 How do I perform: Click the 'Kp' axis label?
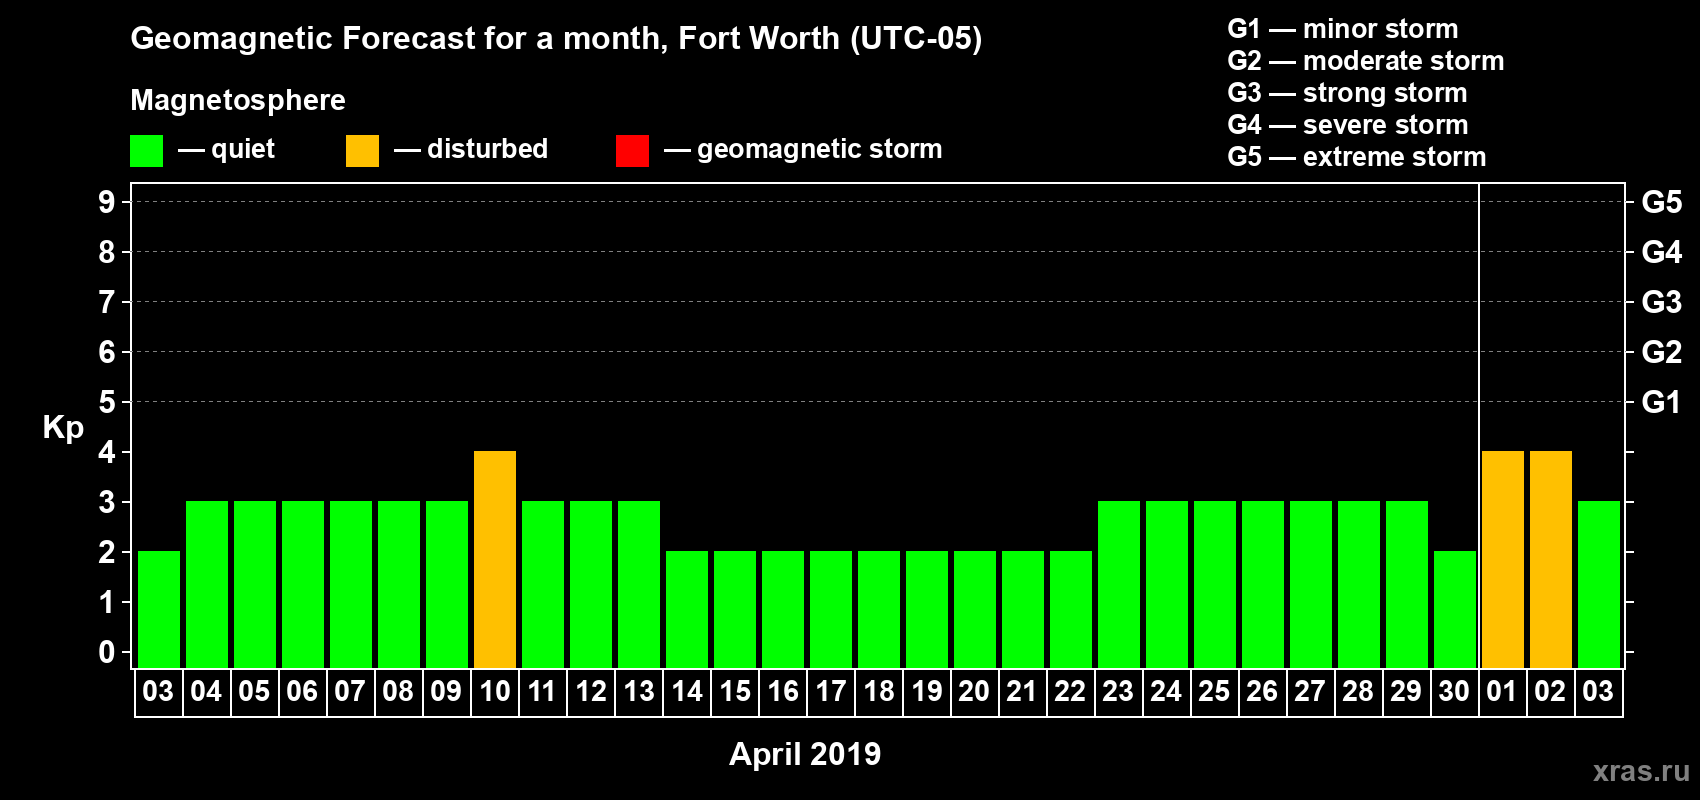click(x=63, y=428)
